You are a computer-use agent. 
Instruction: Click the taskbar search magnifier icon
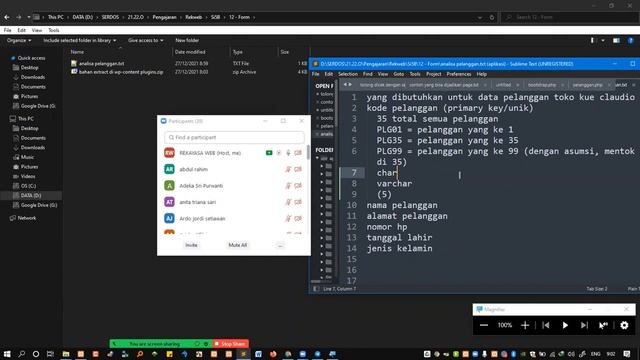tap(22, 354)
